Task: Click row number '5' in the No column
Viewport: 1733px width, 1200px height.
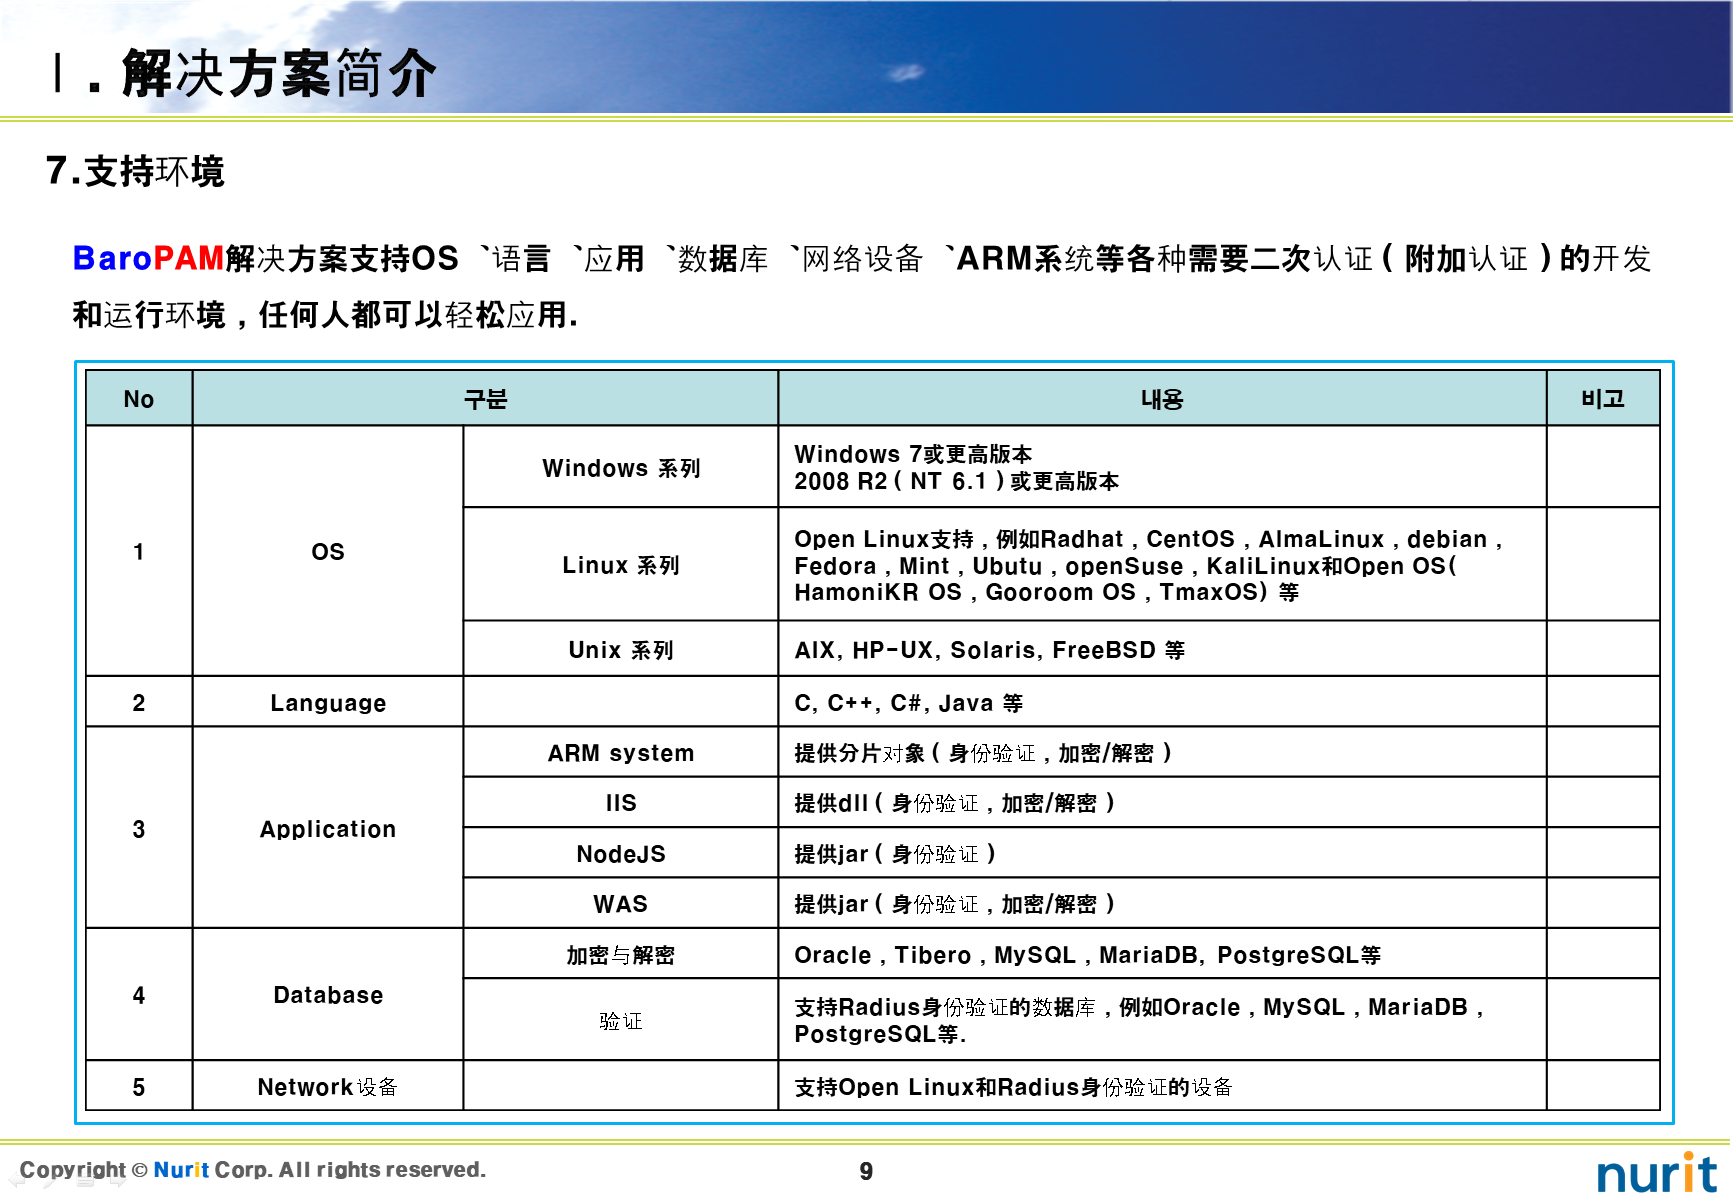Action: tap(139, 1086)
